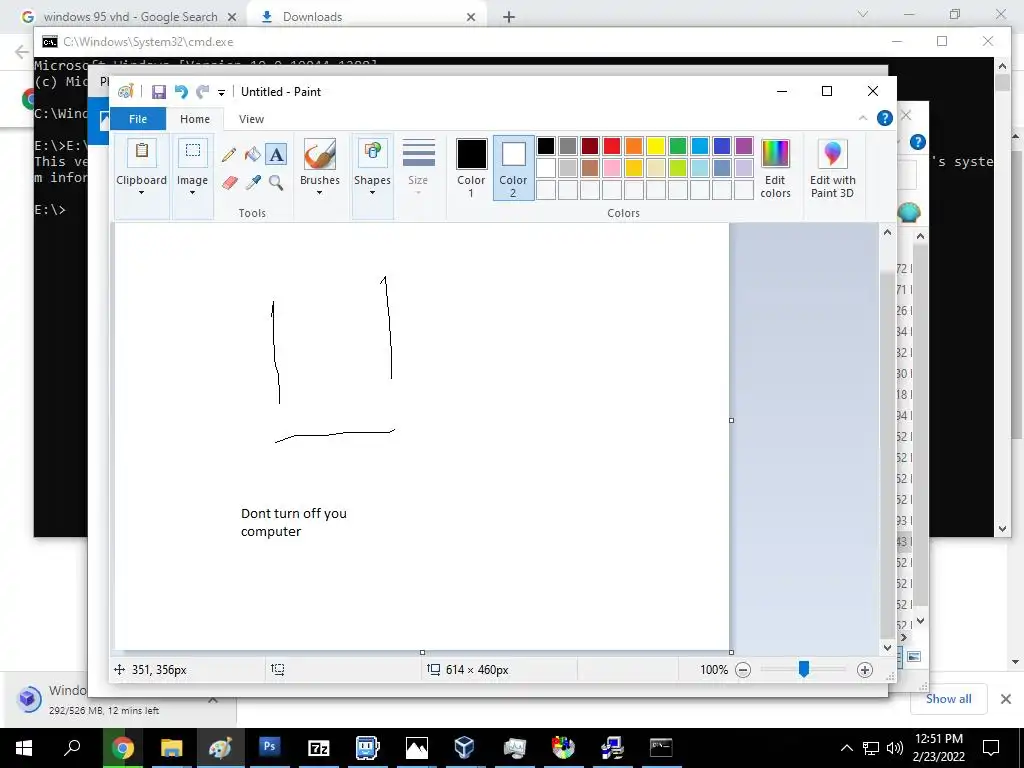Pick the yellow color swatch

click(656, 146)
